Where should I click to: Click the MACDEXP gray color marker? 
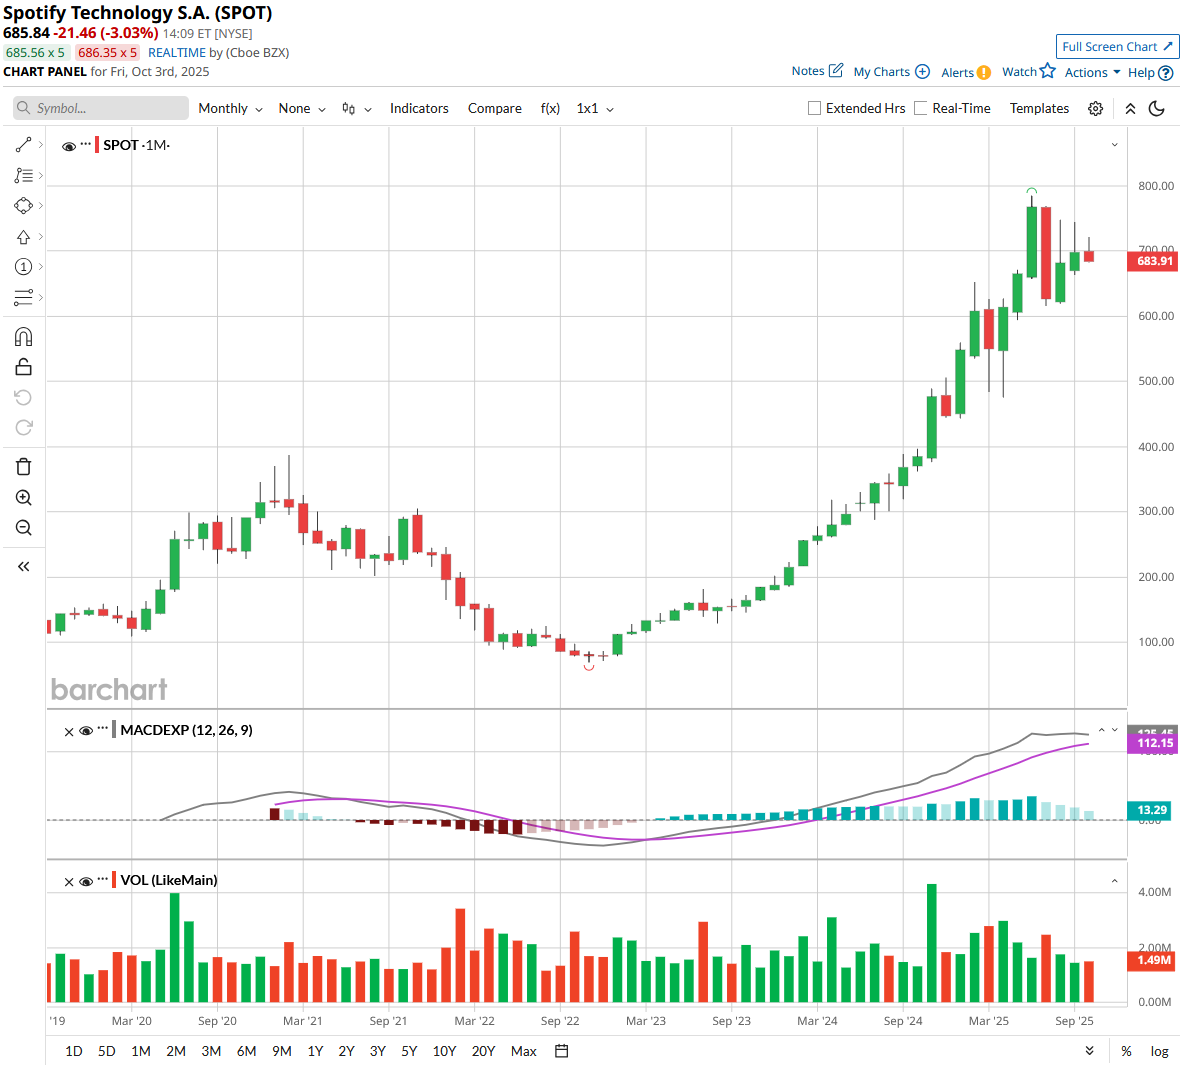coord(114,730)
